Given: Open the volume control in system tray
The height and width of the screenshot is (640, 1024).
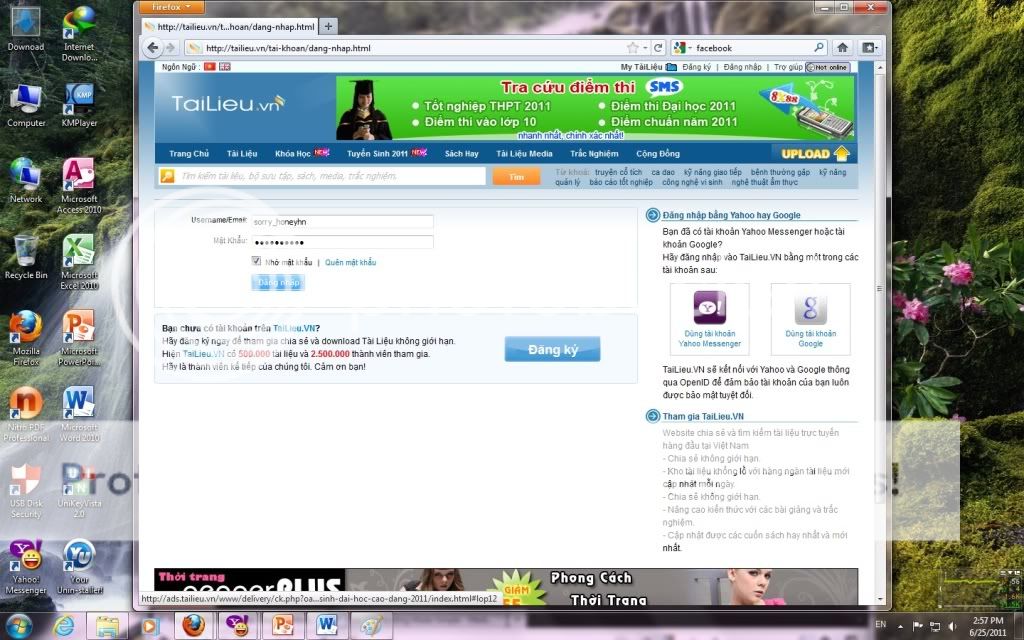Looking at the screenshot, I should coord(952,626).
